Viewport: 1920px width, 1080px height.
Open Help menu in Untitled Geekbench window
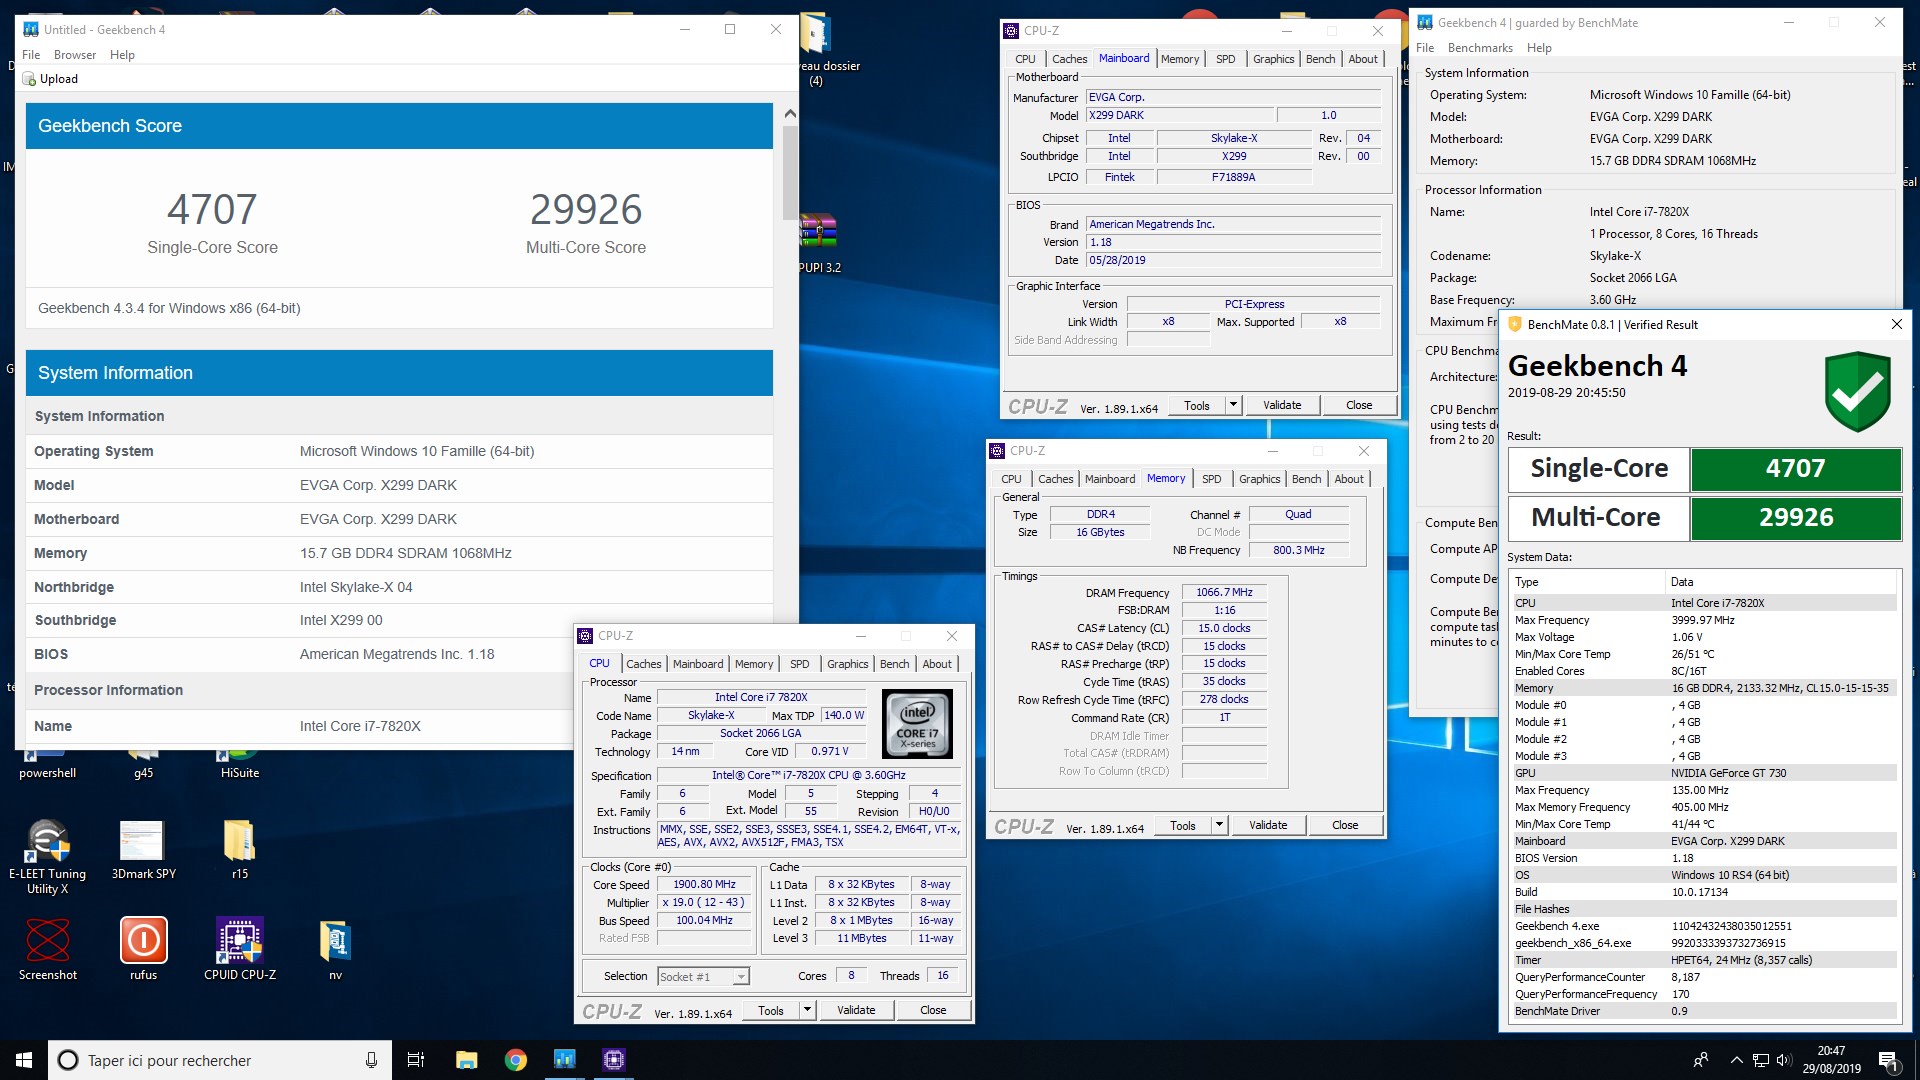(x=122, y=55)
